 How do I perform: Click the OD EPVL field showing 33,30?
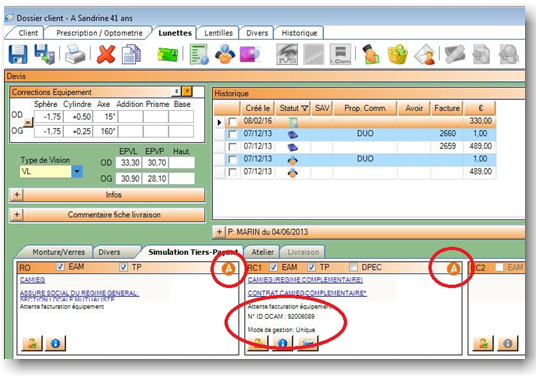pyautogui.click(x=129, y=163)
